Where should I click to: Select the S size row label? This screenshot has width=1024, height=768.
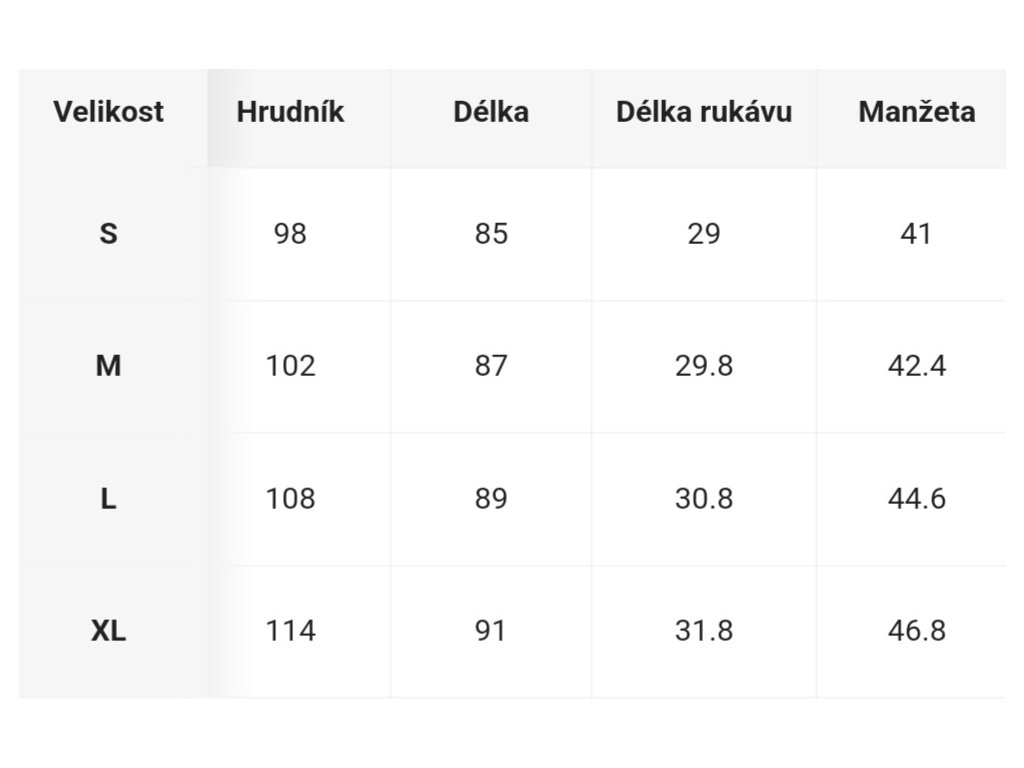108,234
